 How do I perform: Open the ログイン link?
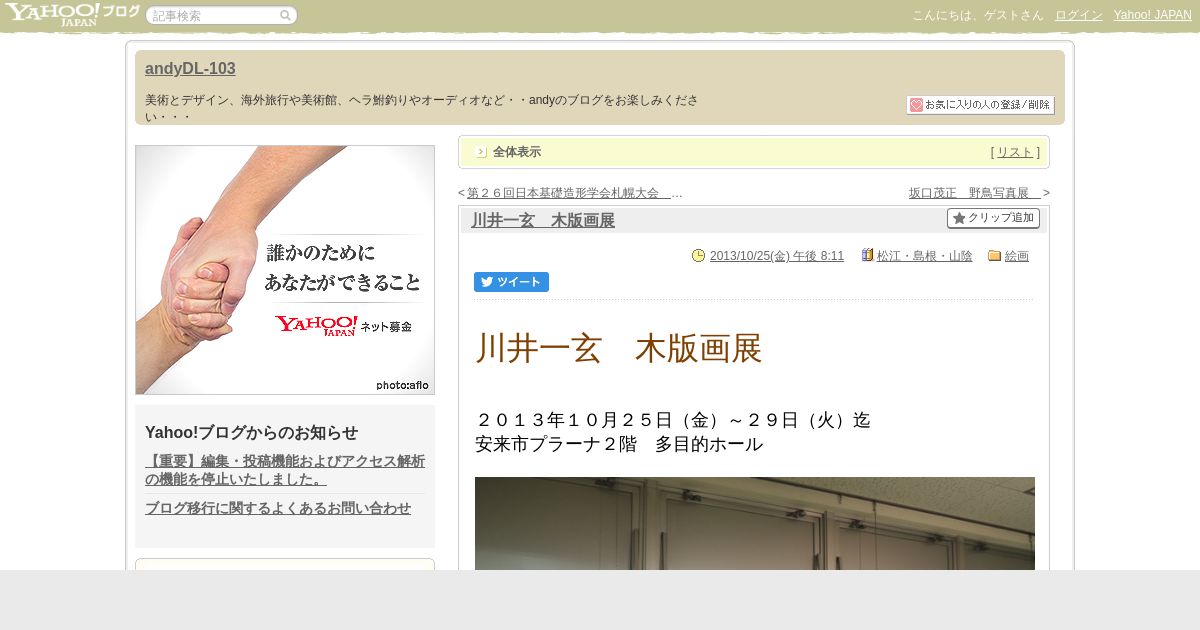(x=1078, y=15)
